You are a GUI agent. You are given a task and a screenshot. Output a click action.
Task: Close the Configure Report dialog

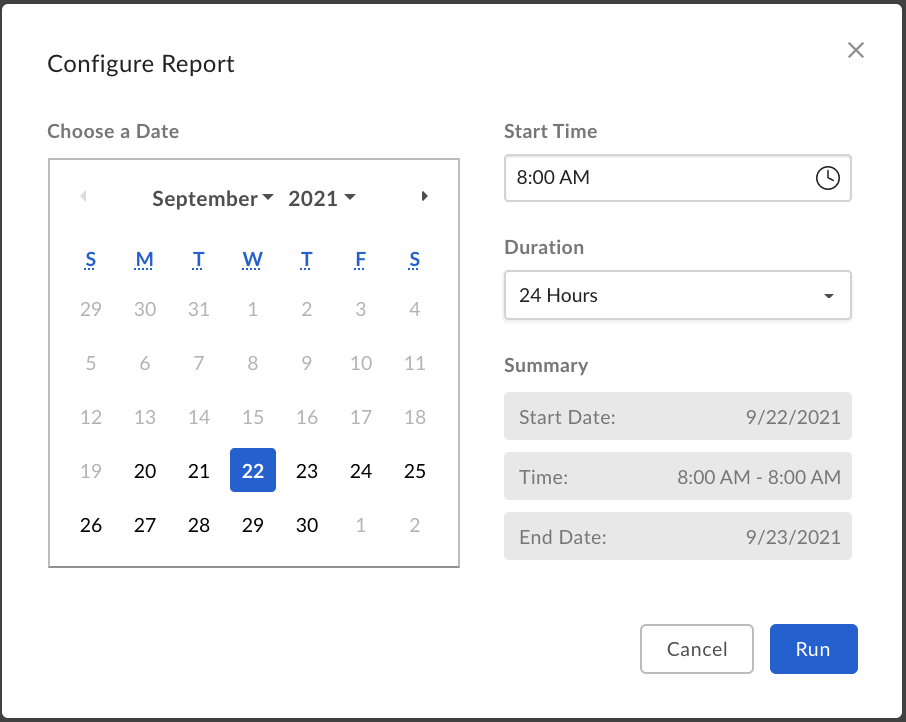click(x=855, y=50)
